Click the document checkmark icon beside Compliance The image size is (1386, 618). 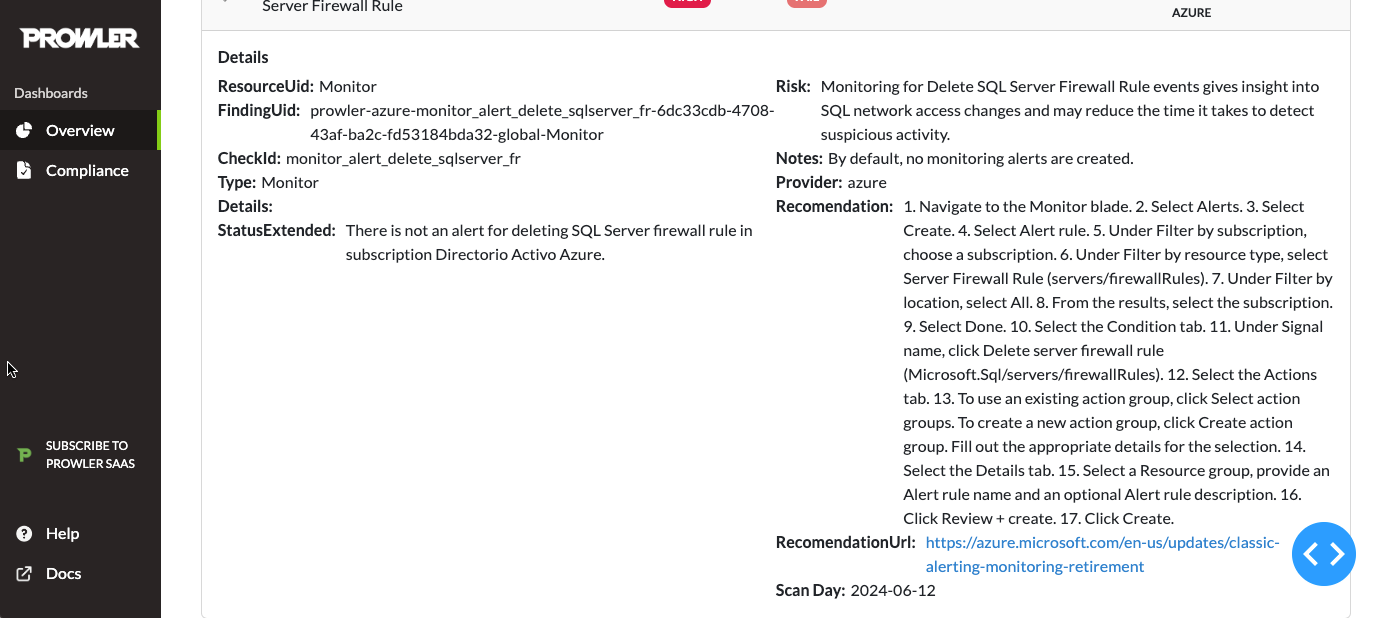click(24, 171)
